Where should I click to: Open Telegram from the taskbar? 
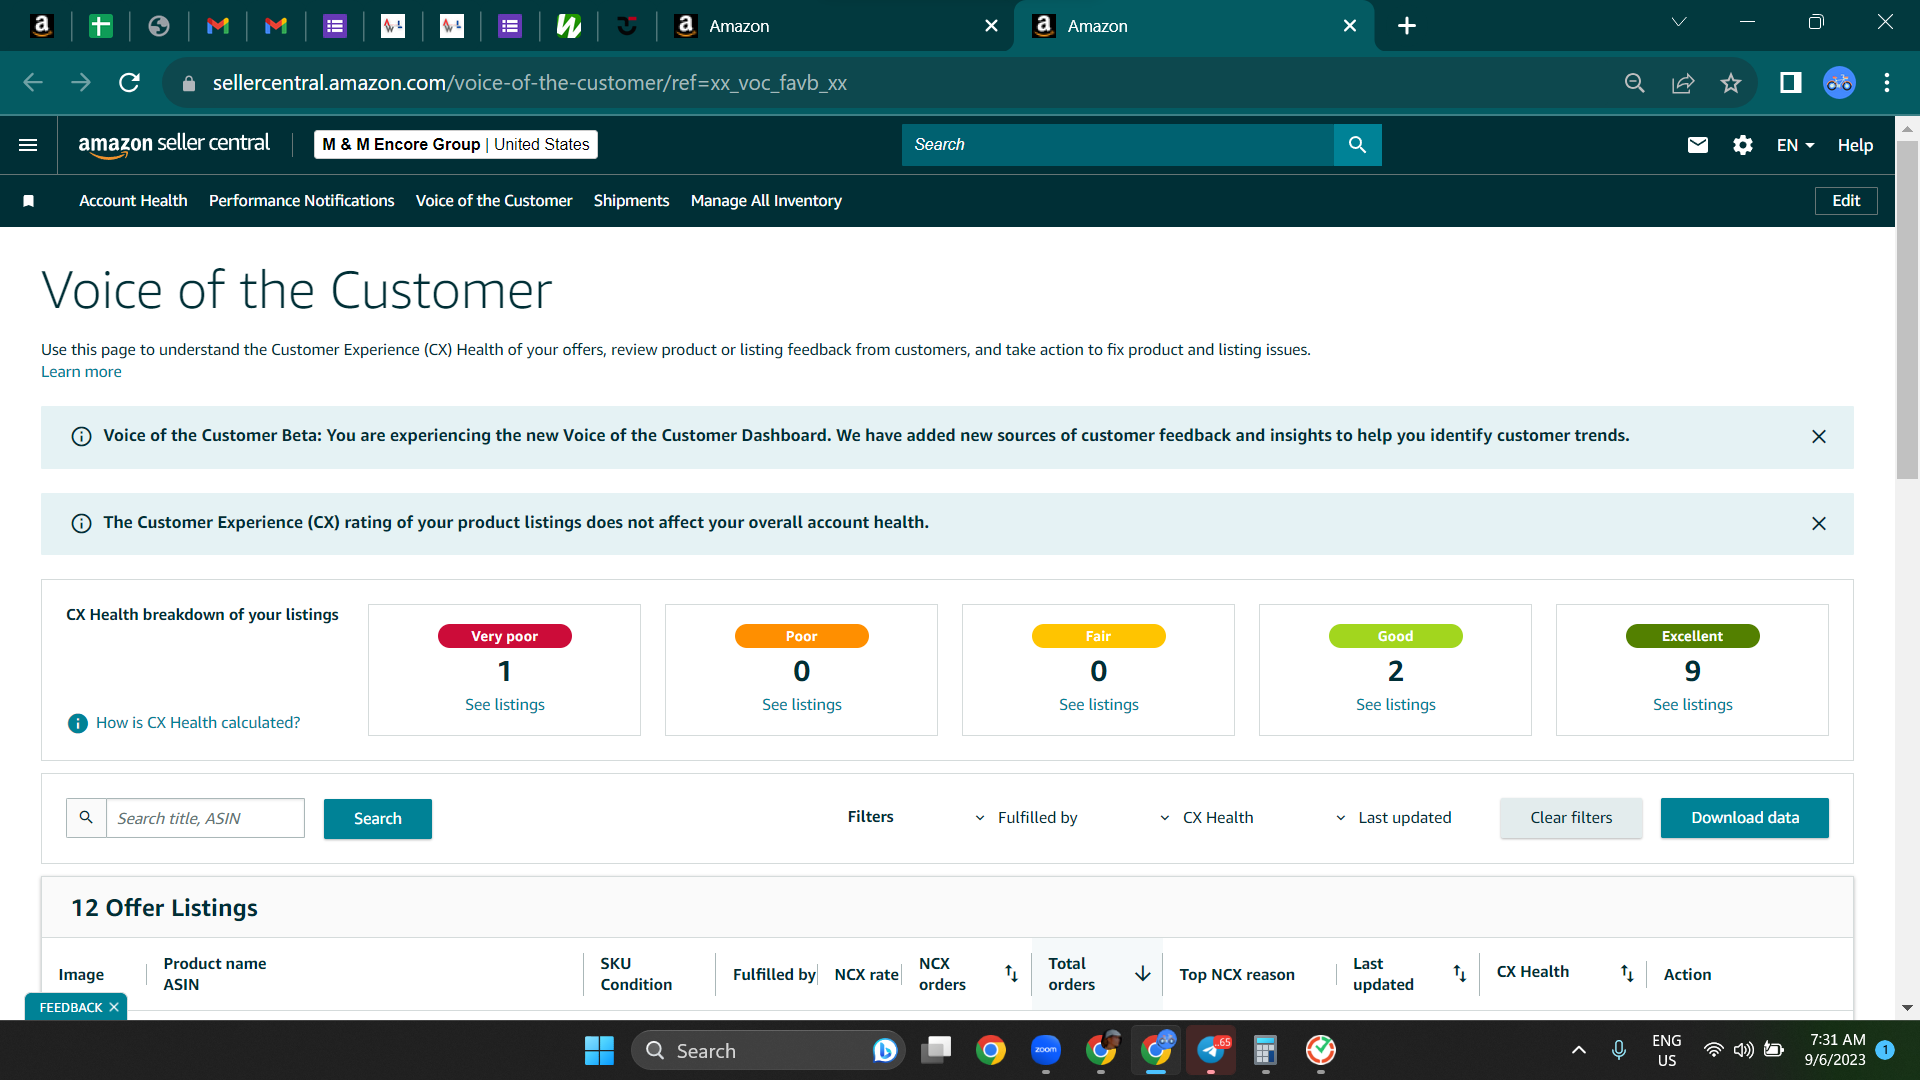(1211, 1050)
